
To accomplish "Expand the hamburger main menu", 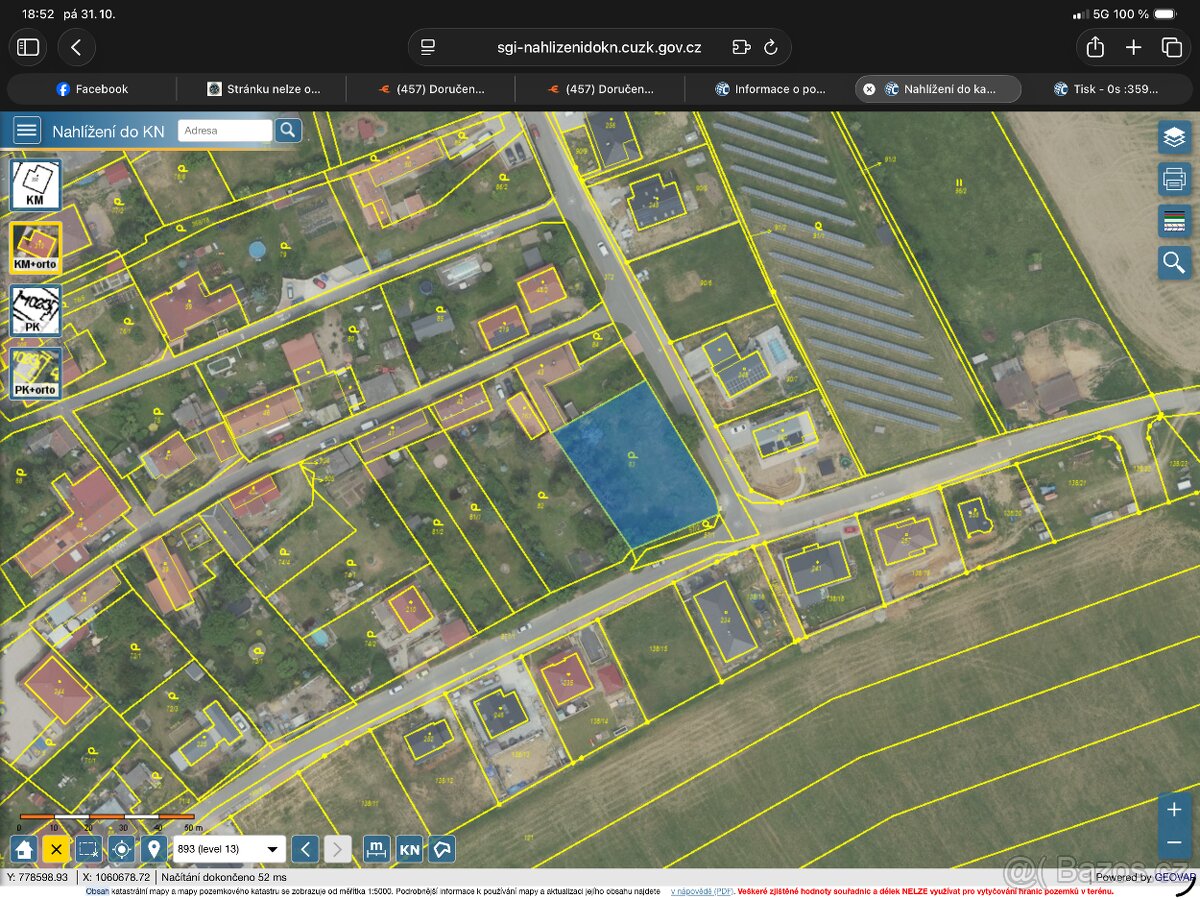I will (26, 130).
